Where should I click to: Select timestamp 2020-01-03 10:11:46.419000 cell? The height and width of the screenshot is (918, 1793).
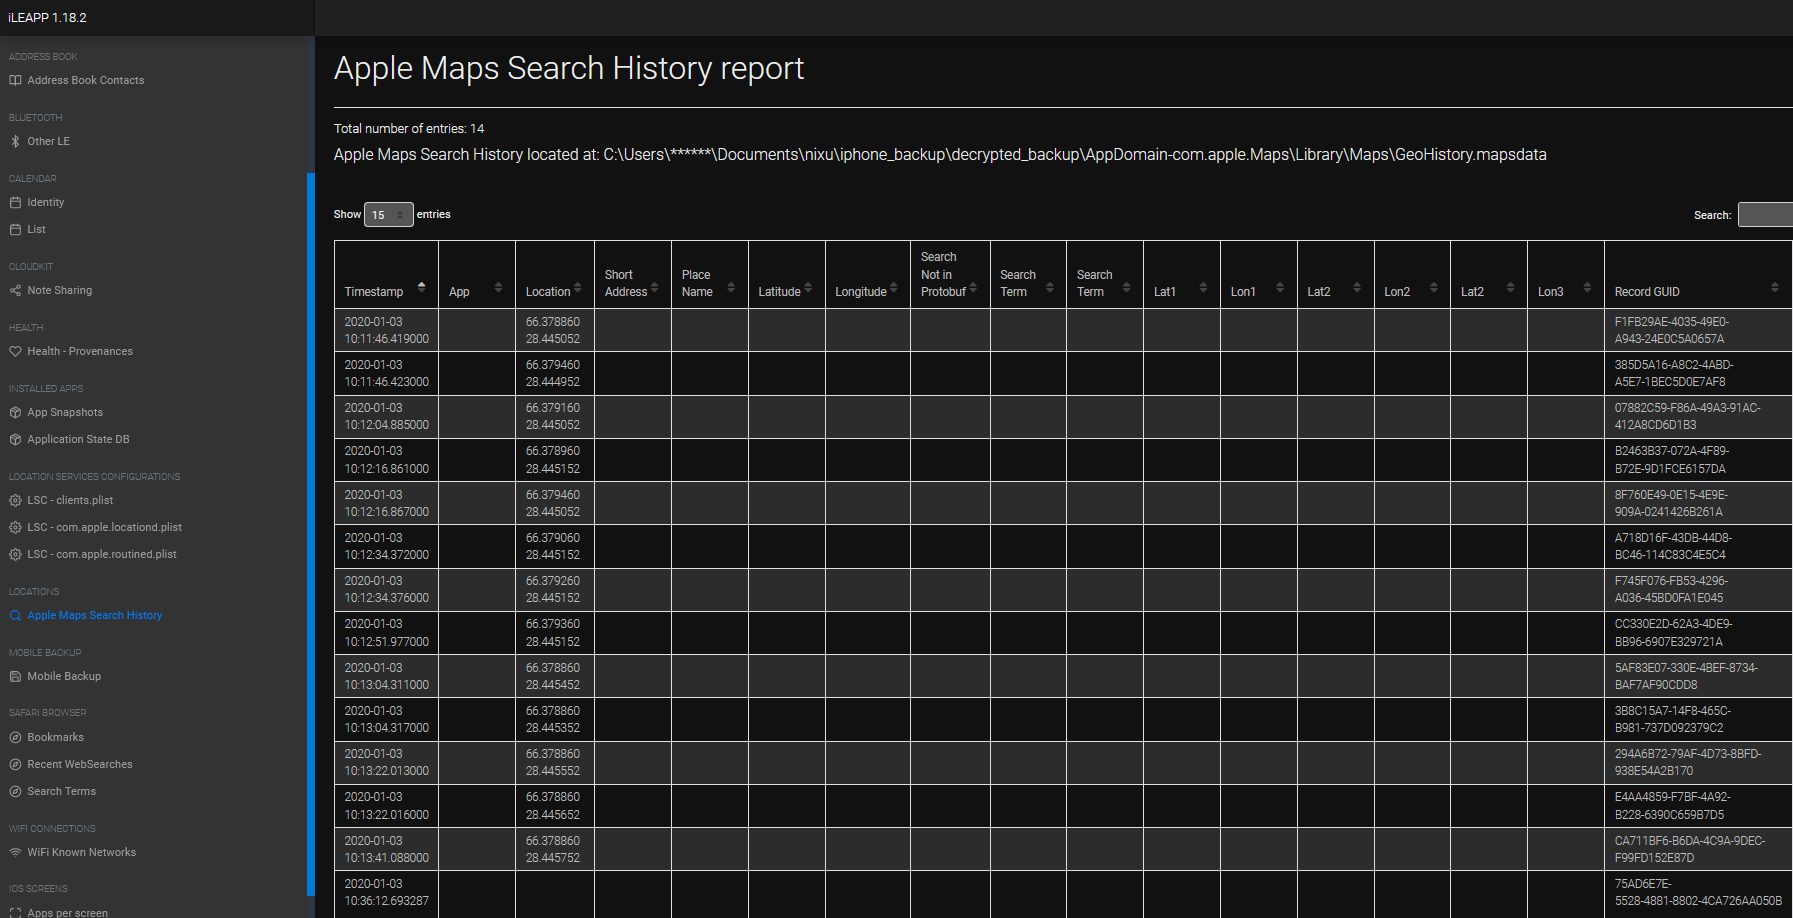click(386, 330)
